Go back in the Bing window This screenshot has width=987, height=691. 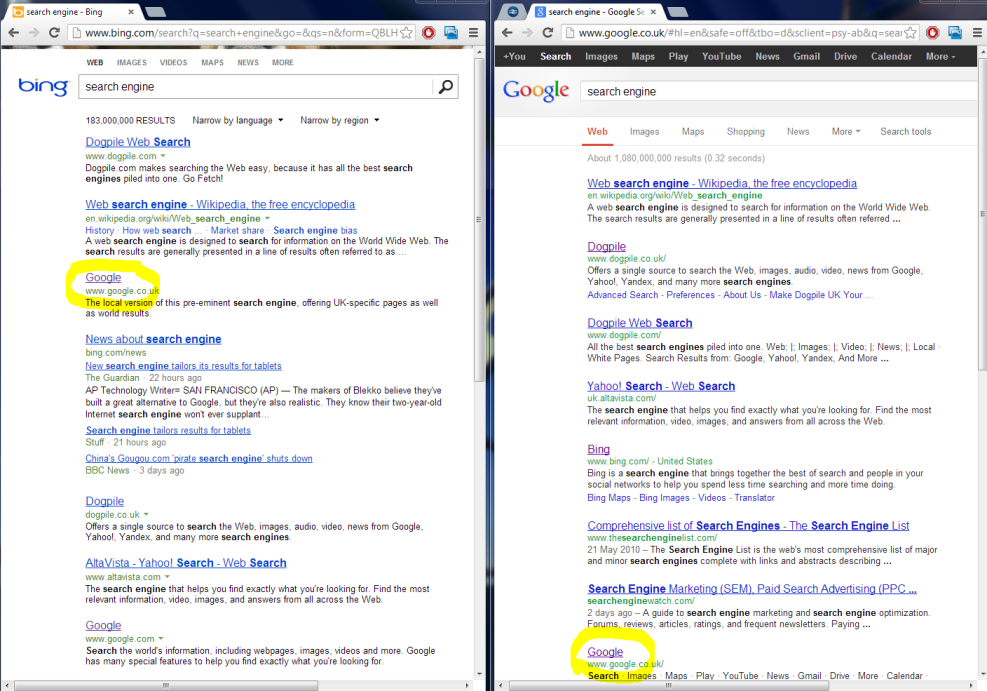[x=14, y=32]
